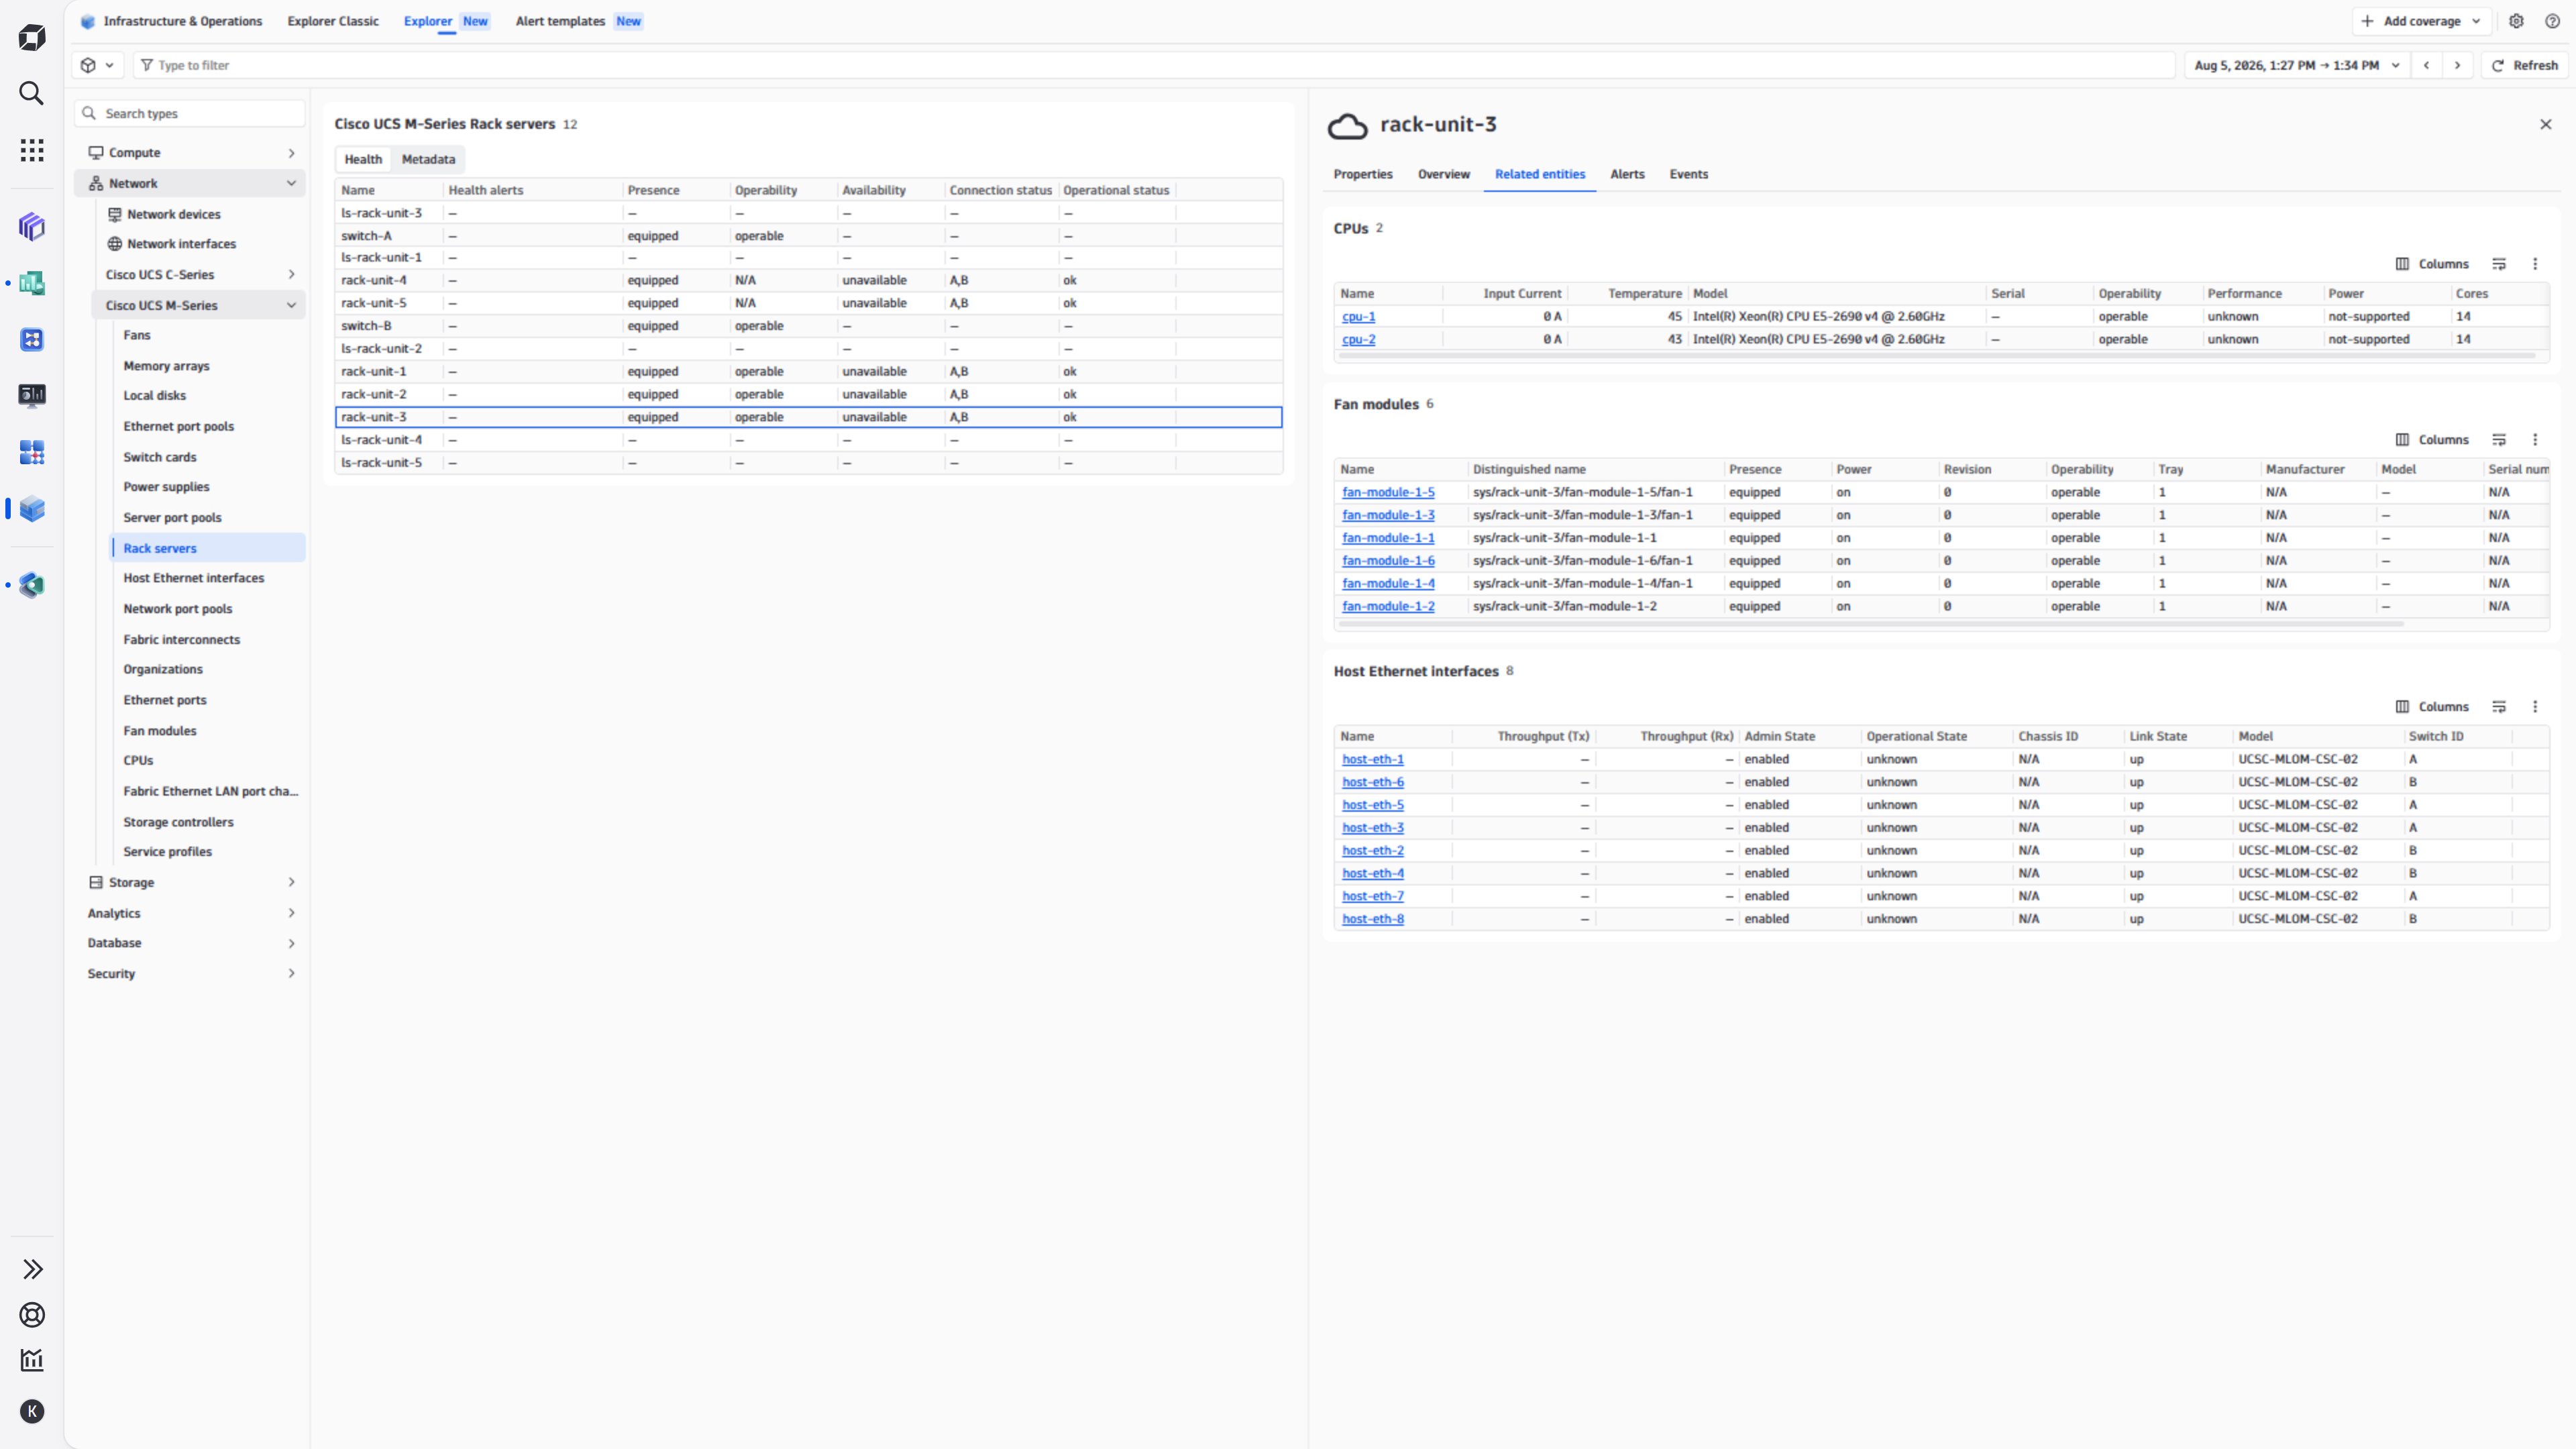Open the blue tiles app with red dot
The width and height of the screenshot is (2576, 1449).
(32, 452)
